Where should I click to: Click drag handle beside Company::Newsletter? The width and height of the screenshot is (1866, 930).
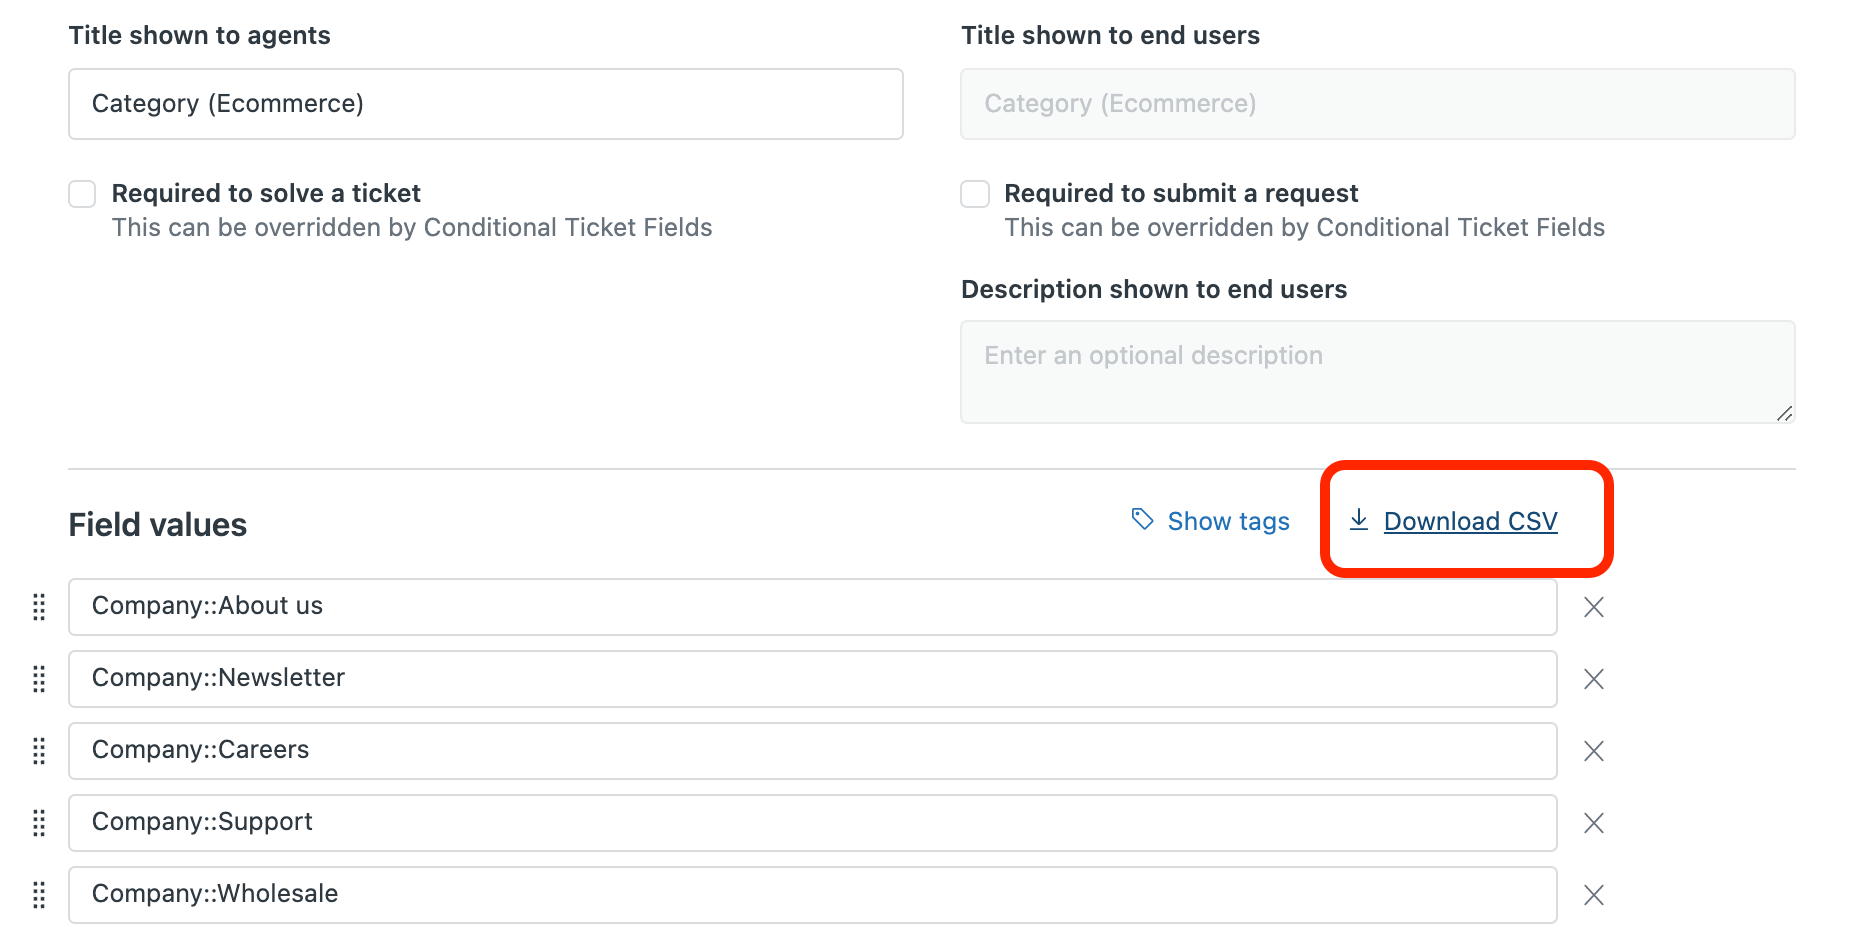39,679
